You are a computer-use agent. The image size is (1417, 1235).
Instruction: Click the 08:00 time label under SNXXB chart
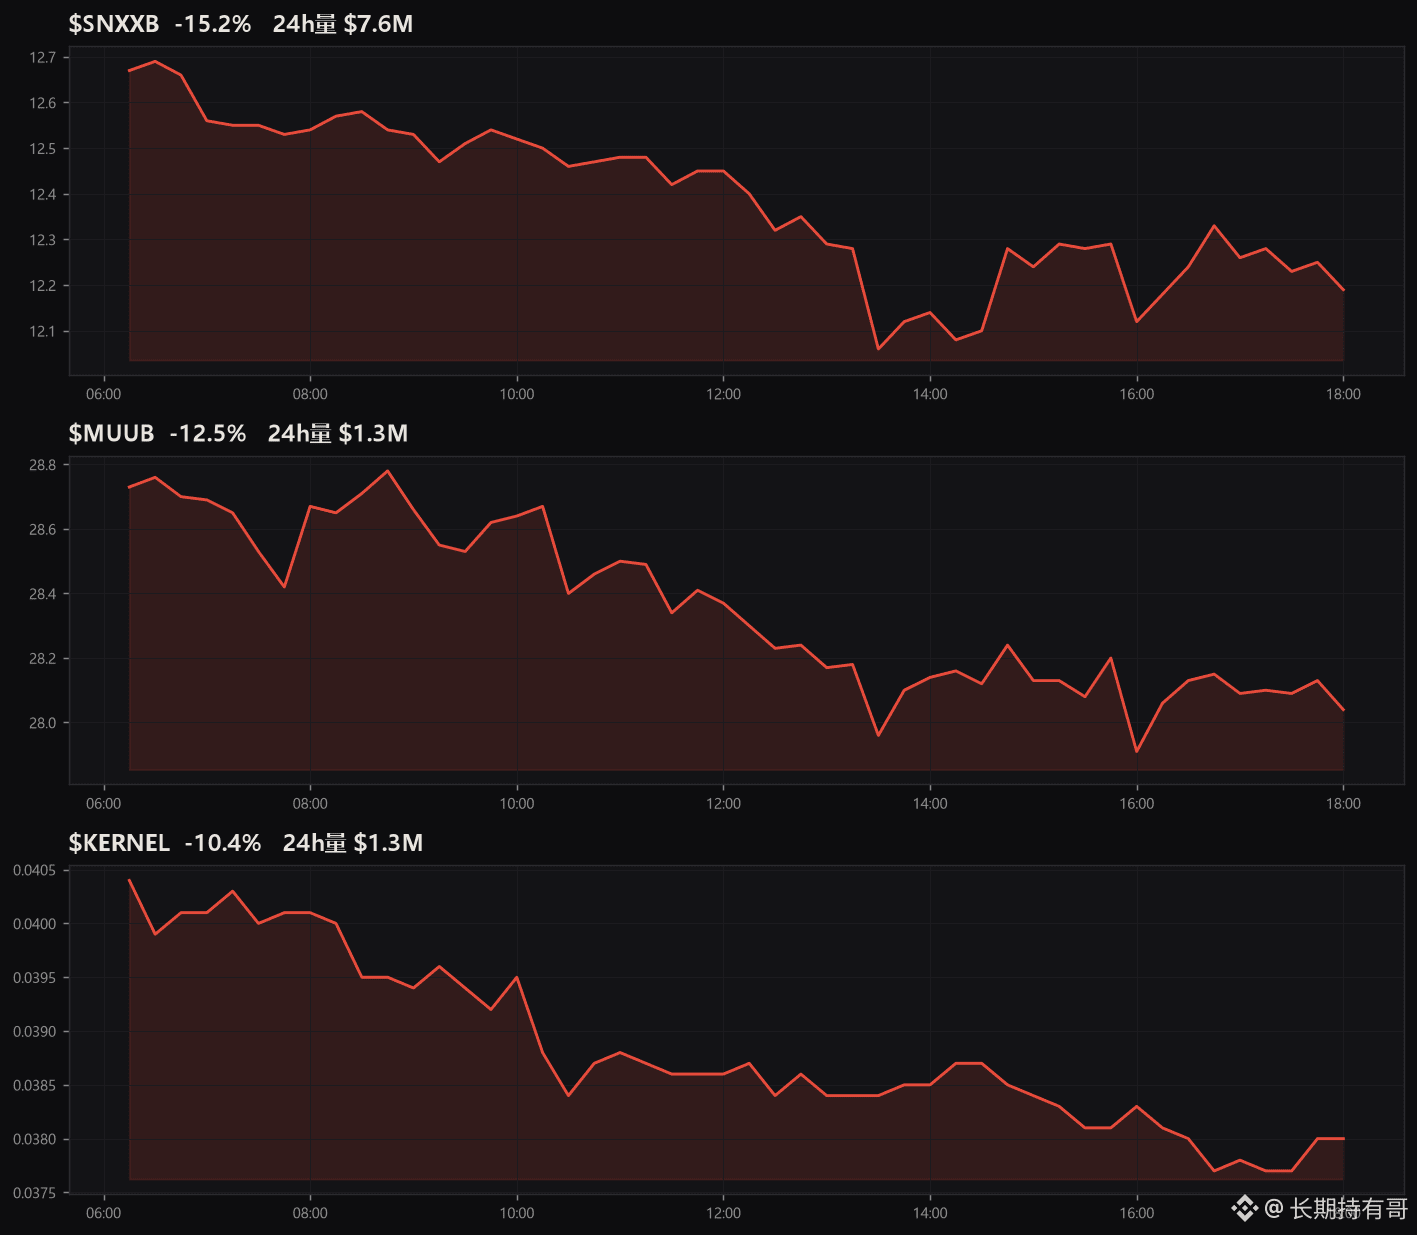coord(310,394)
